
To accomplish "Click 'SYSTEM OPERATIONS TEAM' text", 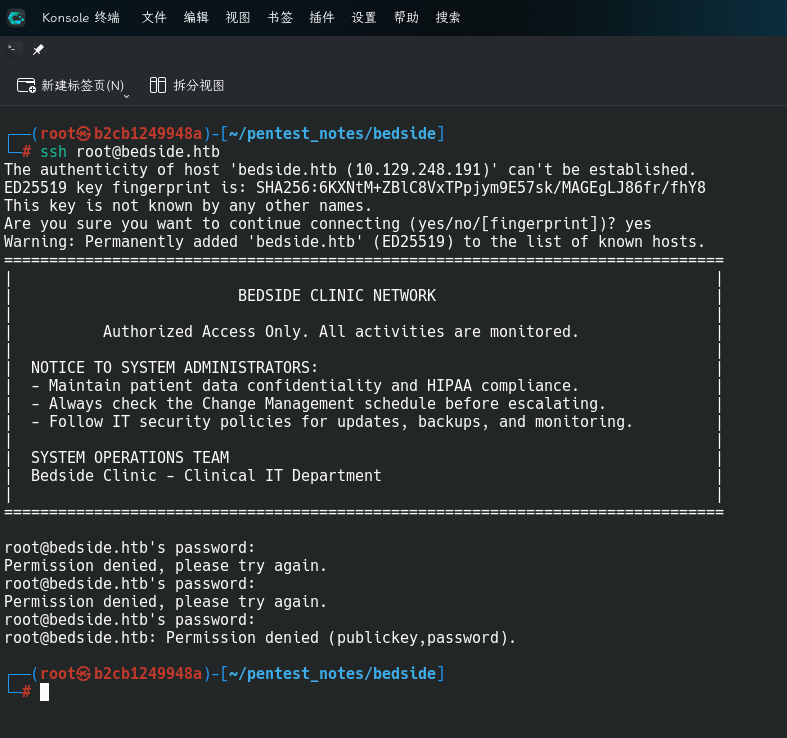I will (130, 458).
